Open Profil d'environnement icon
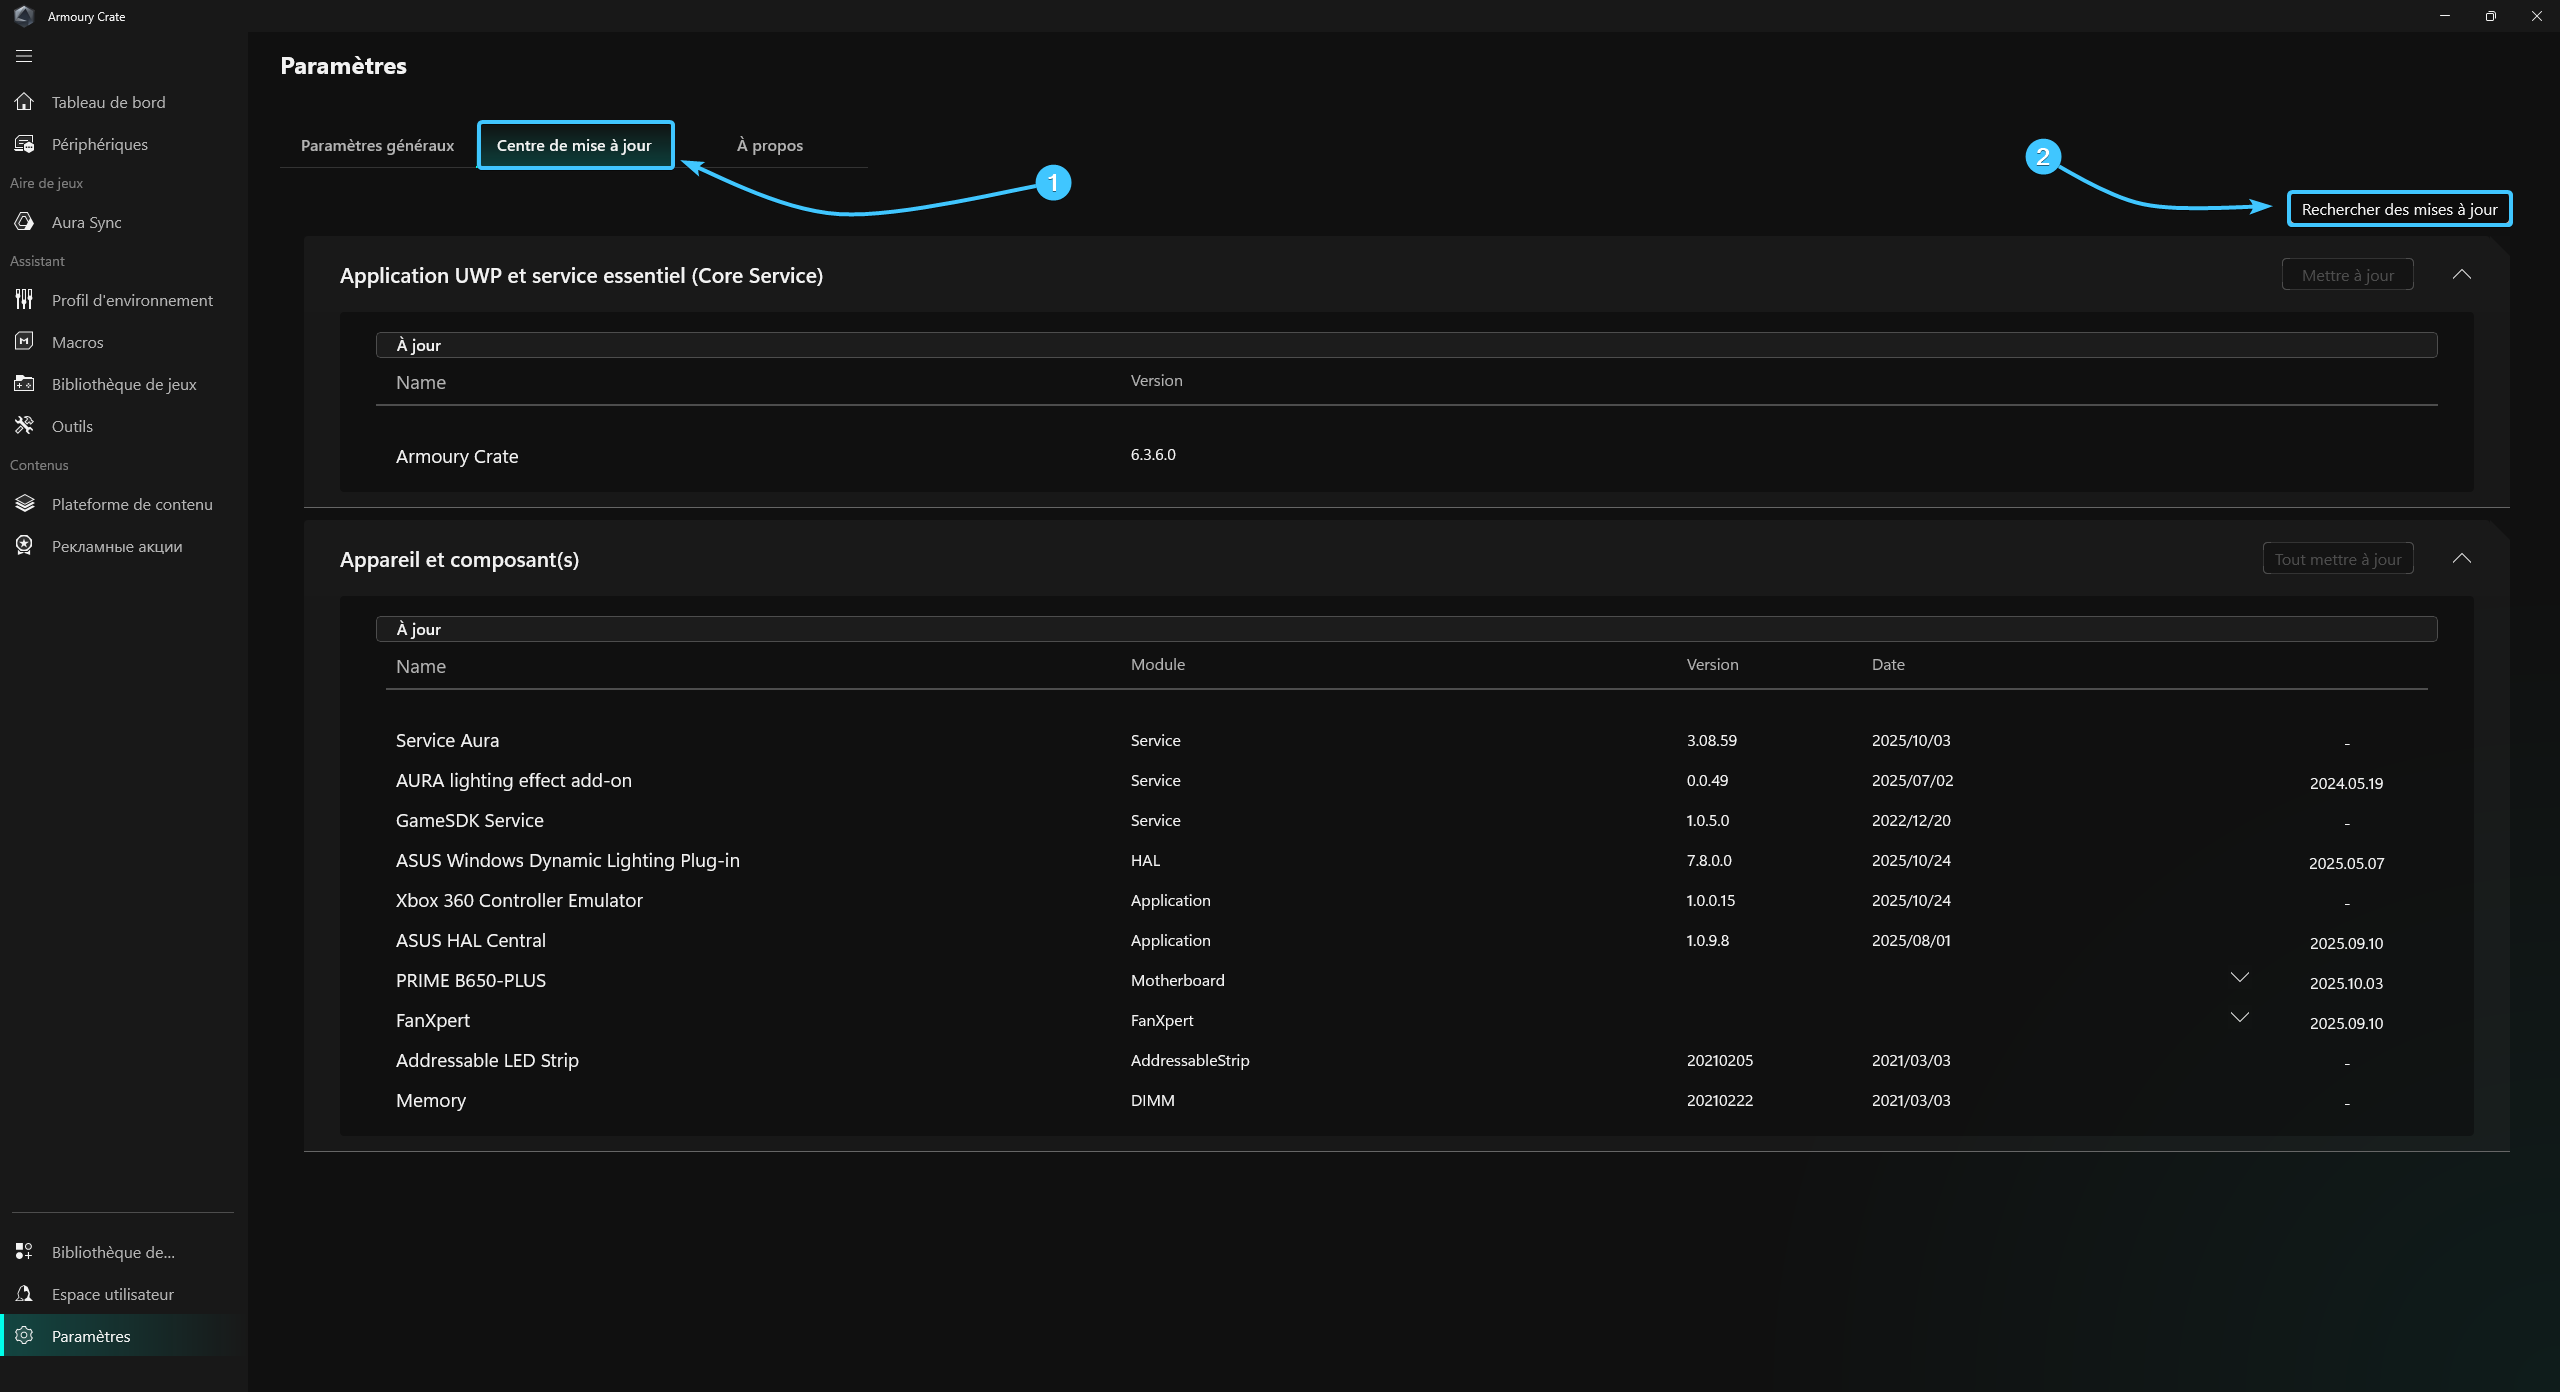This screenshot has height=1392, width=2560. (25, 300)
